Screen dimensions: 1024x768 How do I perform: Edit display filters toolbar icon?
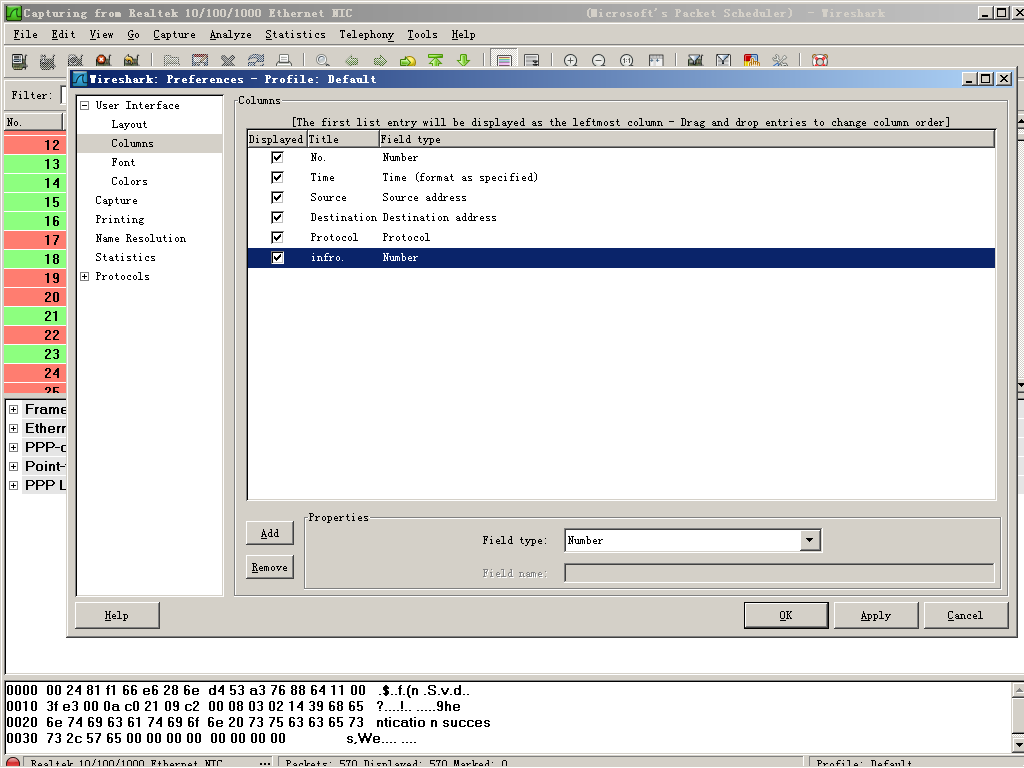coord(724,61)
